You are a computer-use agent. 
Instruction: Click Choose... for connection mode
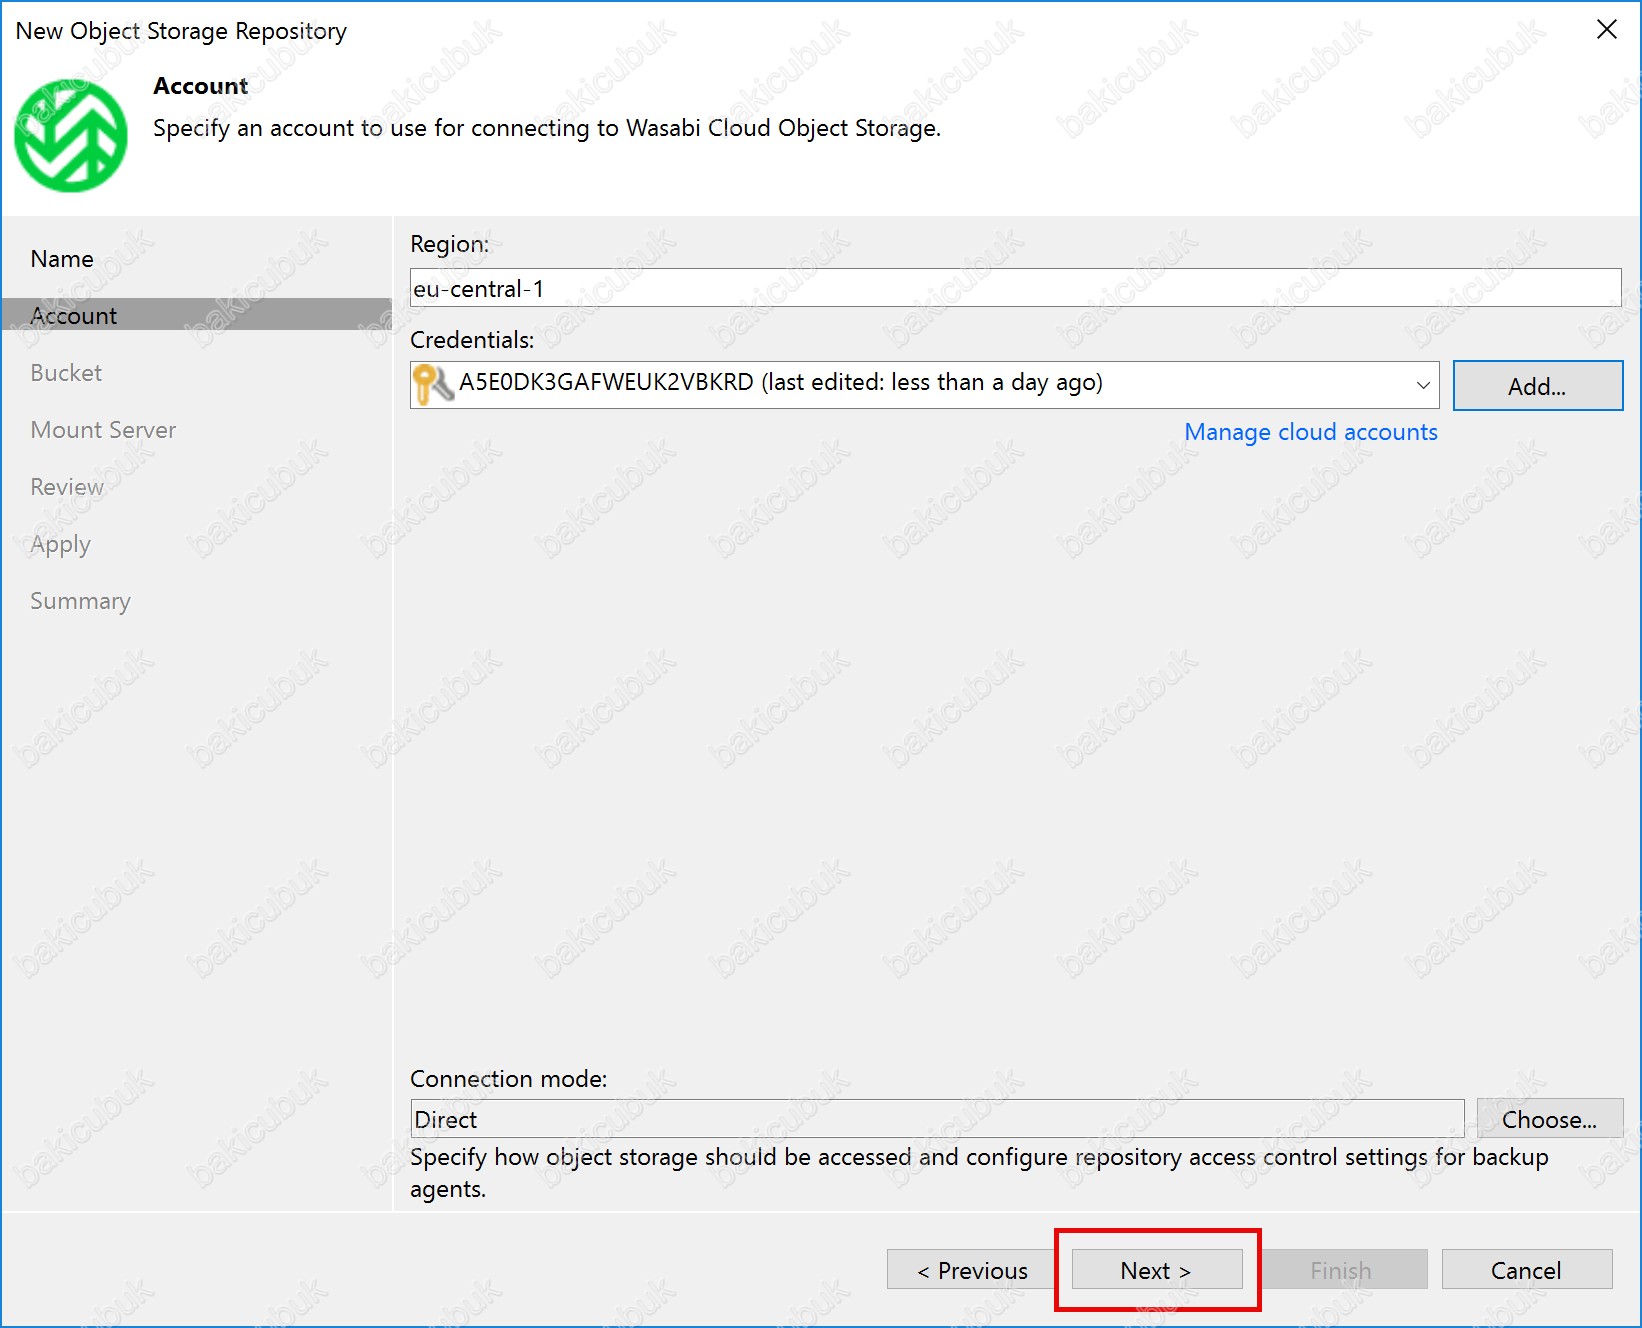[x=1548, y=1119]
